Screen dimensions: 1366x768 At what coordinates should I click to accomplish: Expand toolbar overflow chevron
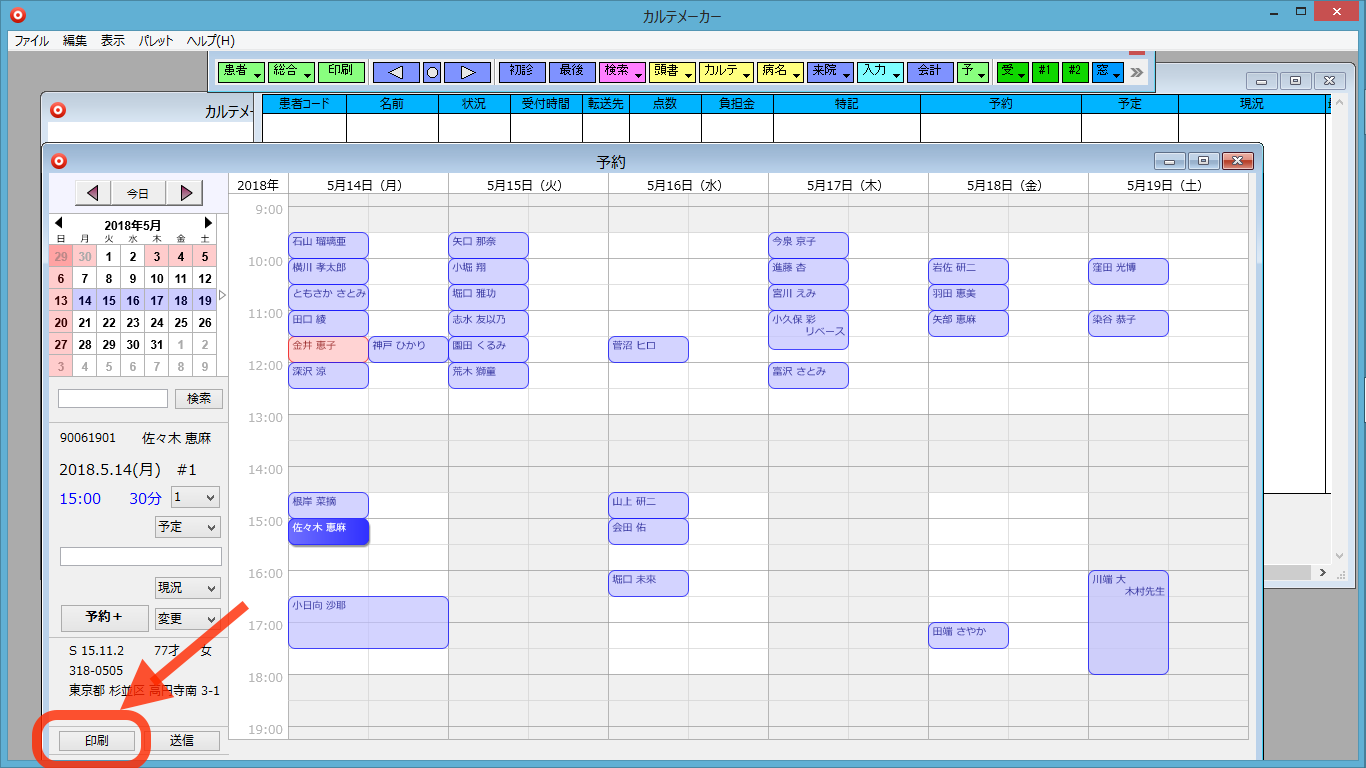1136,72
